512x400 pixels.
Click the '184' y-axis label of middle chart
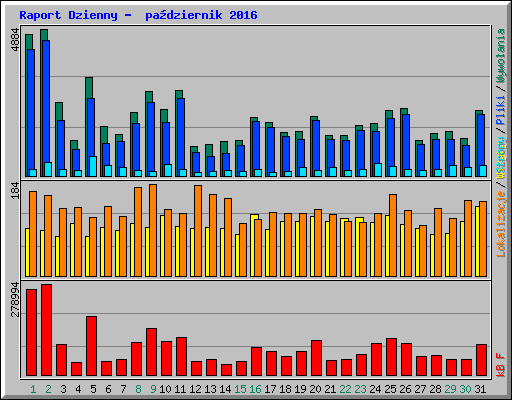tap(15, 191)
